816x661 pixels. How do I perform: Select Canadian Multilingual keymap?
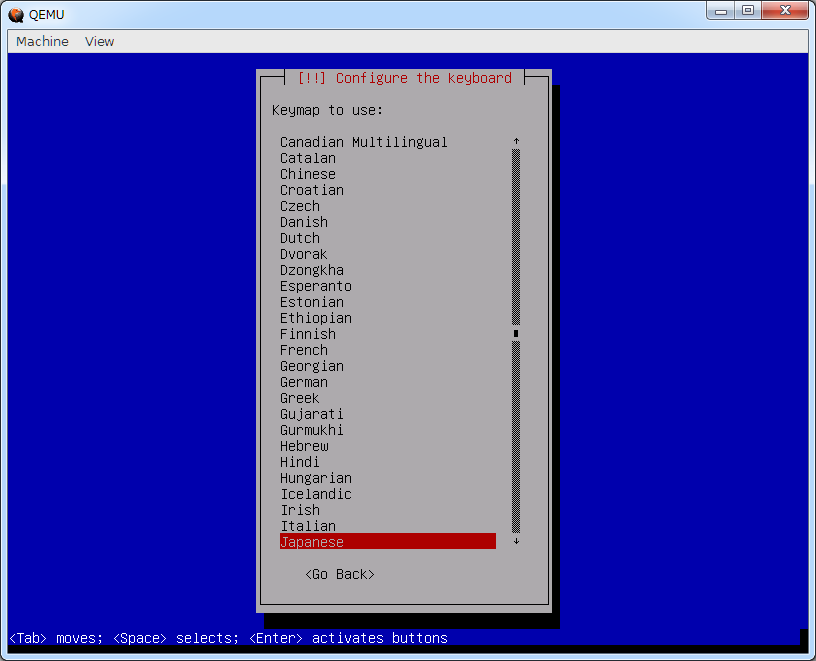[x=388, y=142]
